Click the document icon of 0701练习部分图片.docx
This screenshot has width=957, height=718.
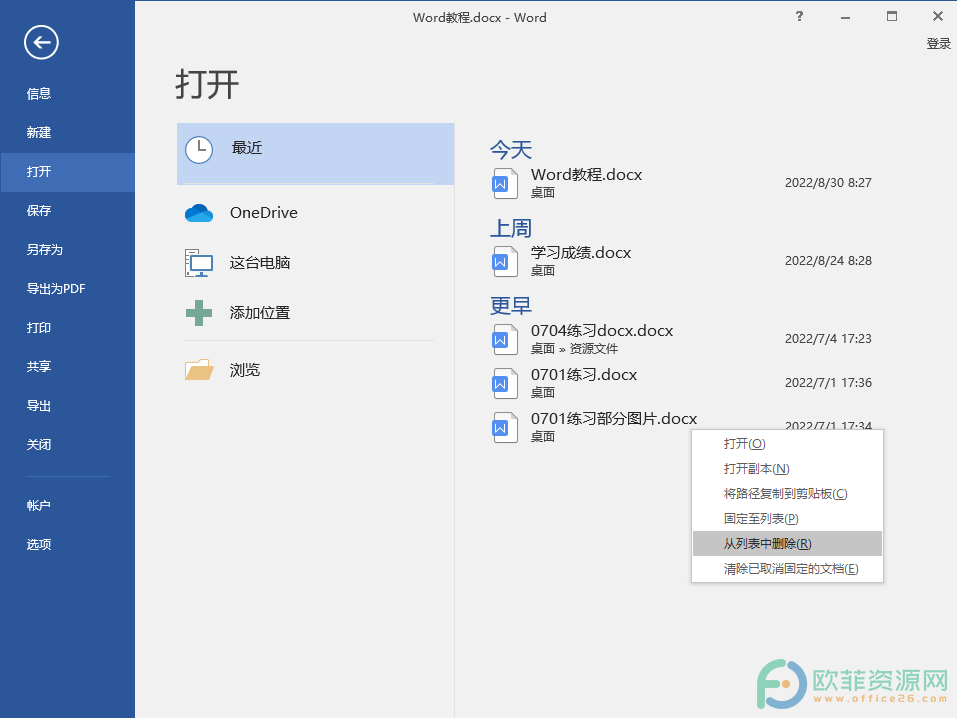(x=505, y=427)
